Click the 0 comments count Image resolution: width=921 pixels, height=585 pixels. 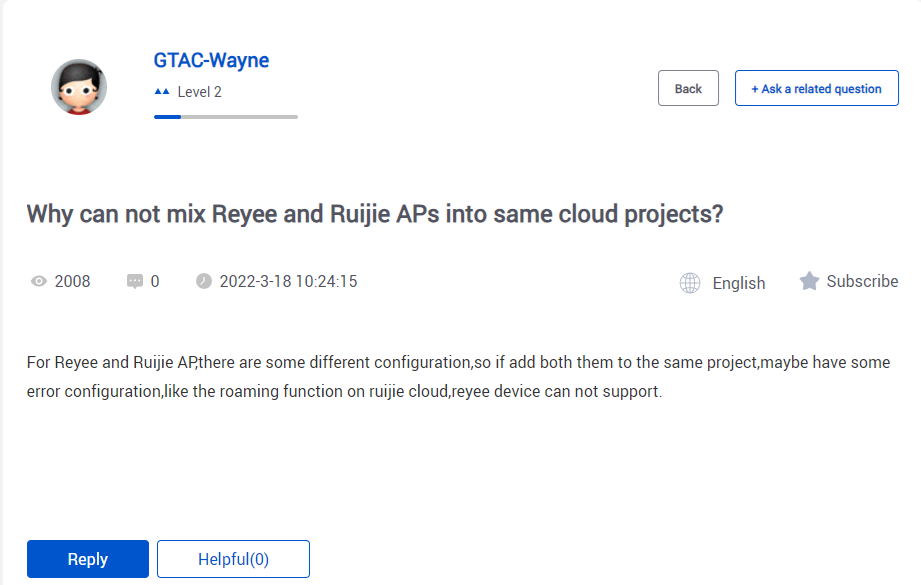(155, 281)
